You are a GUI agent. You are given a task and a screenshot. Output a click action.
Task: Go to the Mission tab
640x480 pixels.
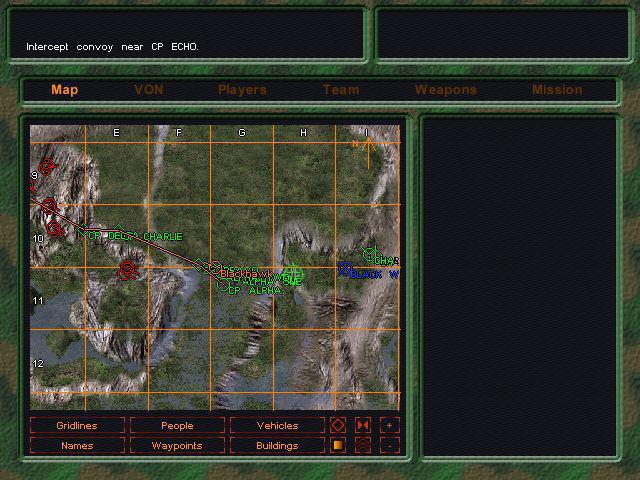tap(557, 90)
